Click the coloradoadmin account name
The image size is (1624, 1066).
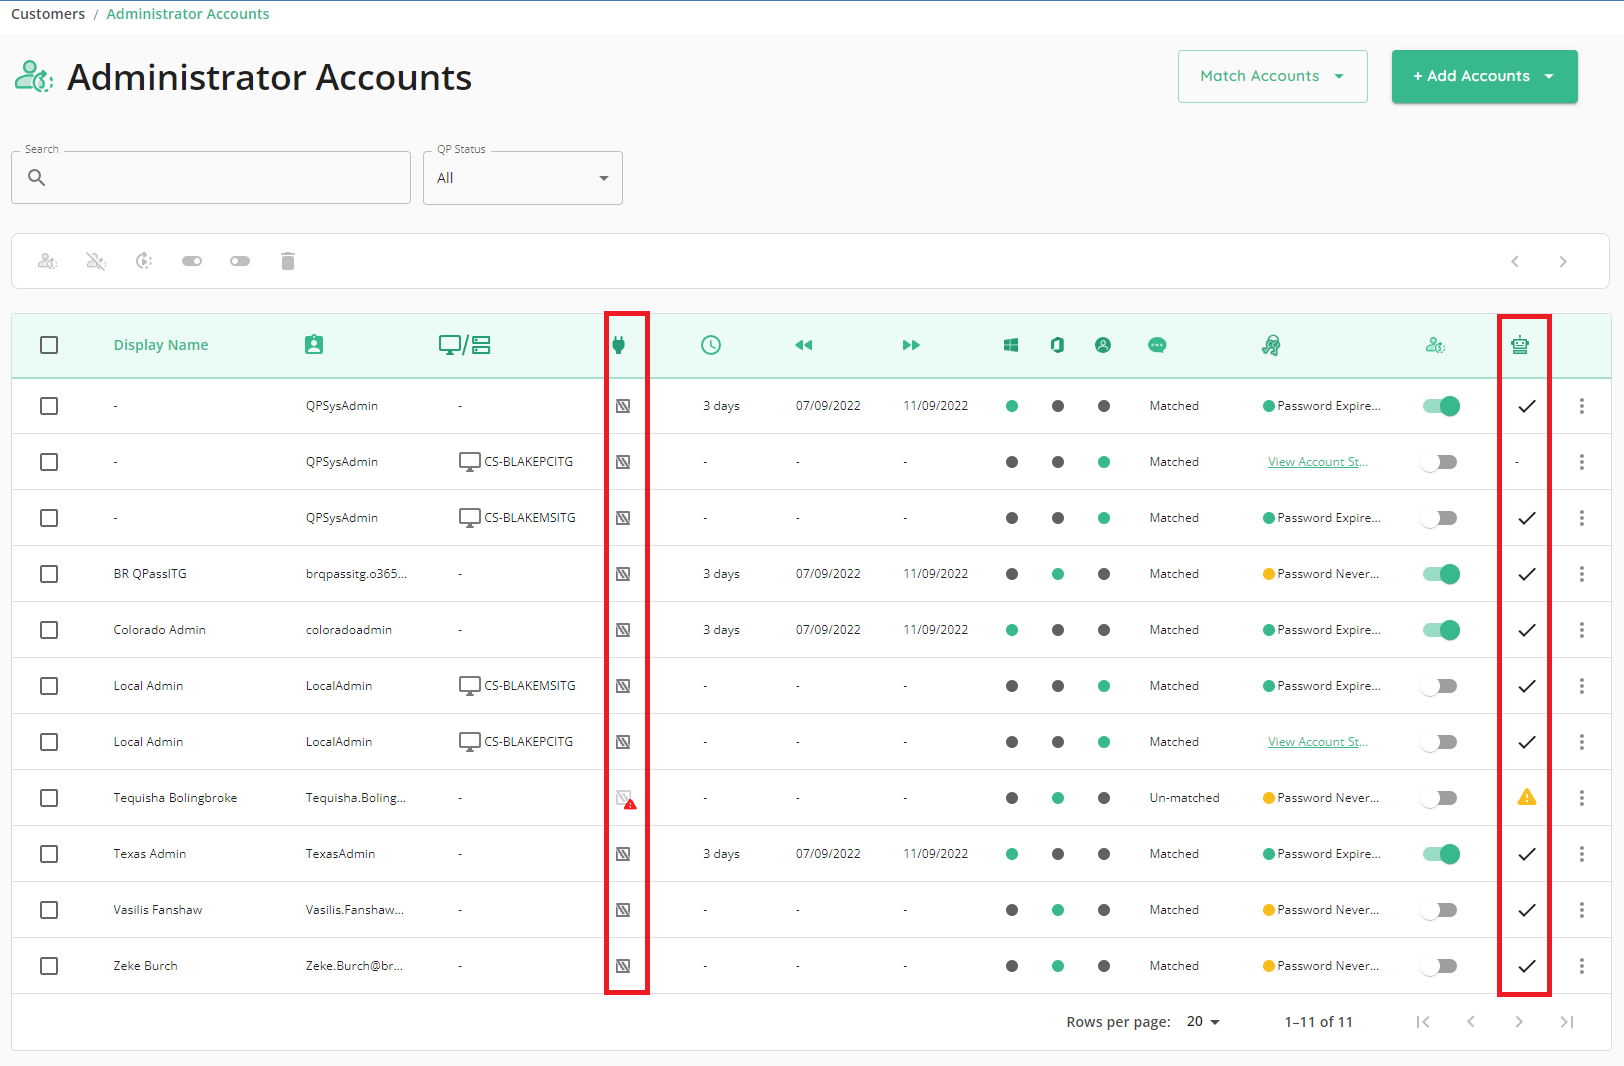349,630
